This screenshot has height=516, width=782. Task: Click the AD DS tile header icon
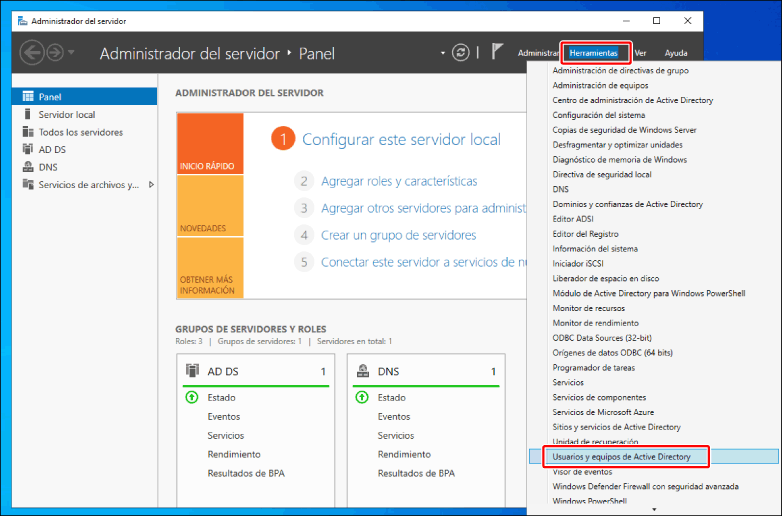click(x=193, y=370)
